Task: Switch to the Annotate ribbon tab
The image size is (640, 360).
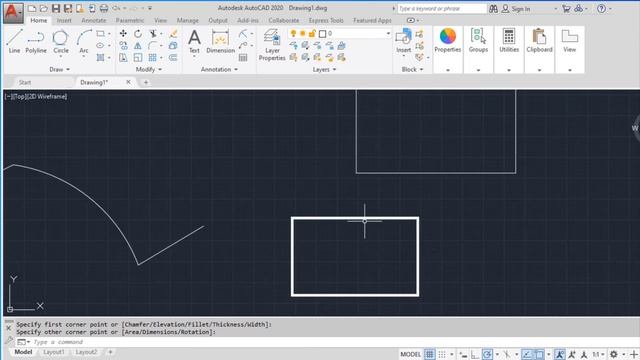Action: pyautogui.click(x=93, y=20)
